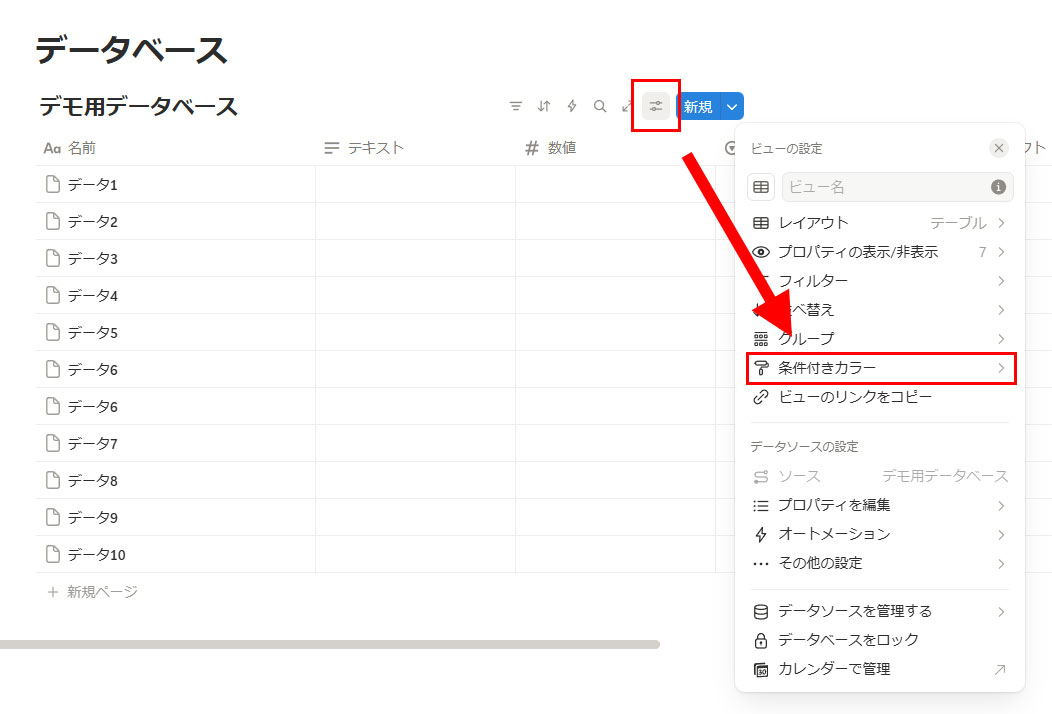
Task: Click the view layout icon beside view name
Action: pyautogui.click(x=761, y=187)
